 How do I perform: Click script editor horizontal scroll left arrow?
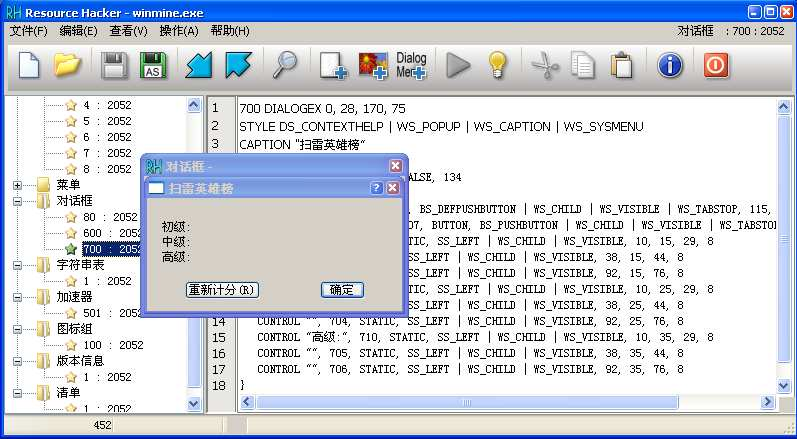(247, 402)
